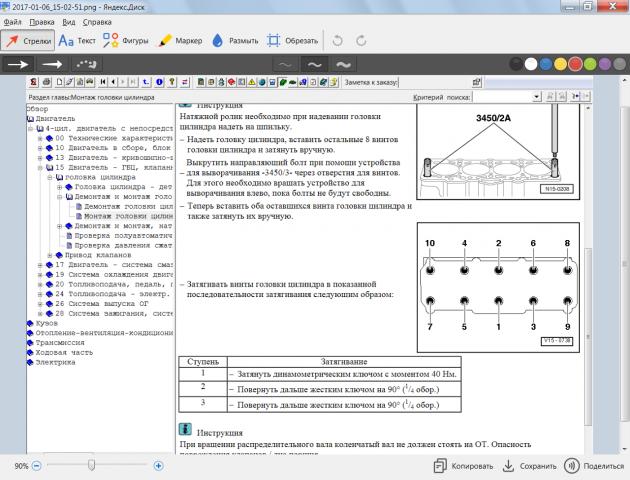This screenshot has height=480, width=630.
Task: Pick the black color swatch
Action: 516,64
